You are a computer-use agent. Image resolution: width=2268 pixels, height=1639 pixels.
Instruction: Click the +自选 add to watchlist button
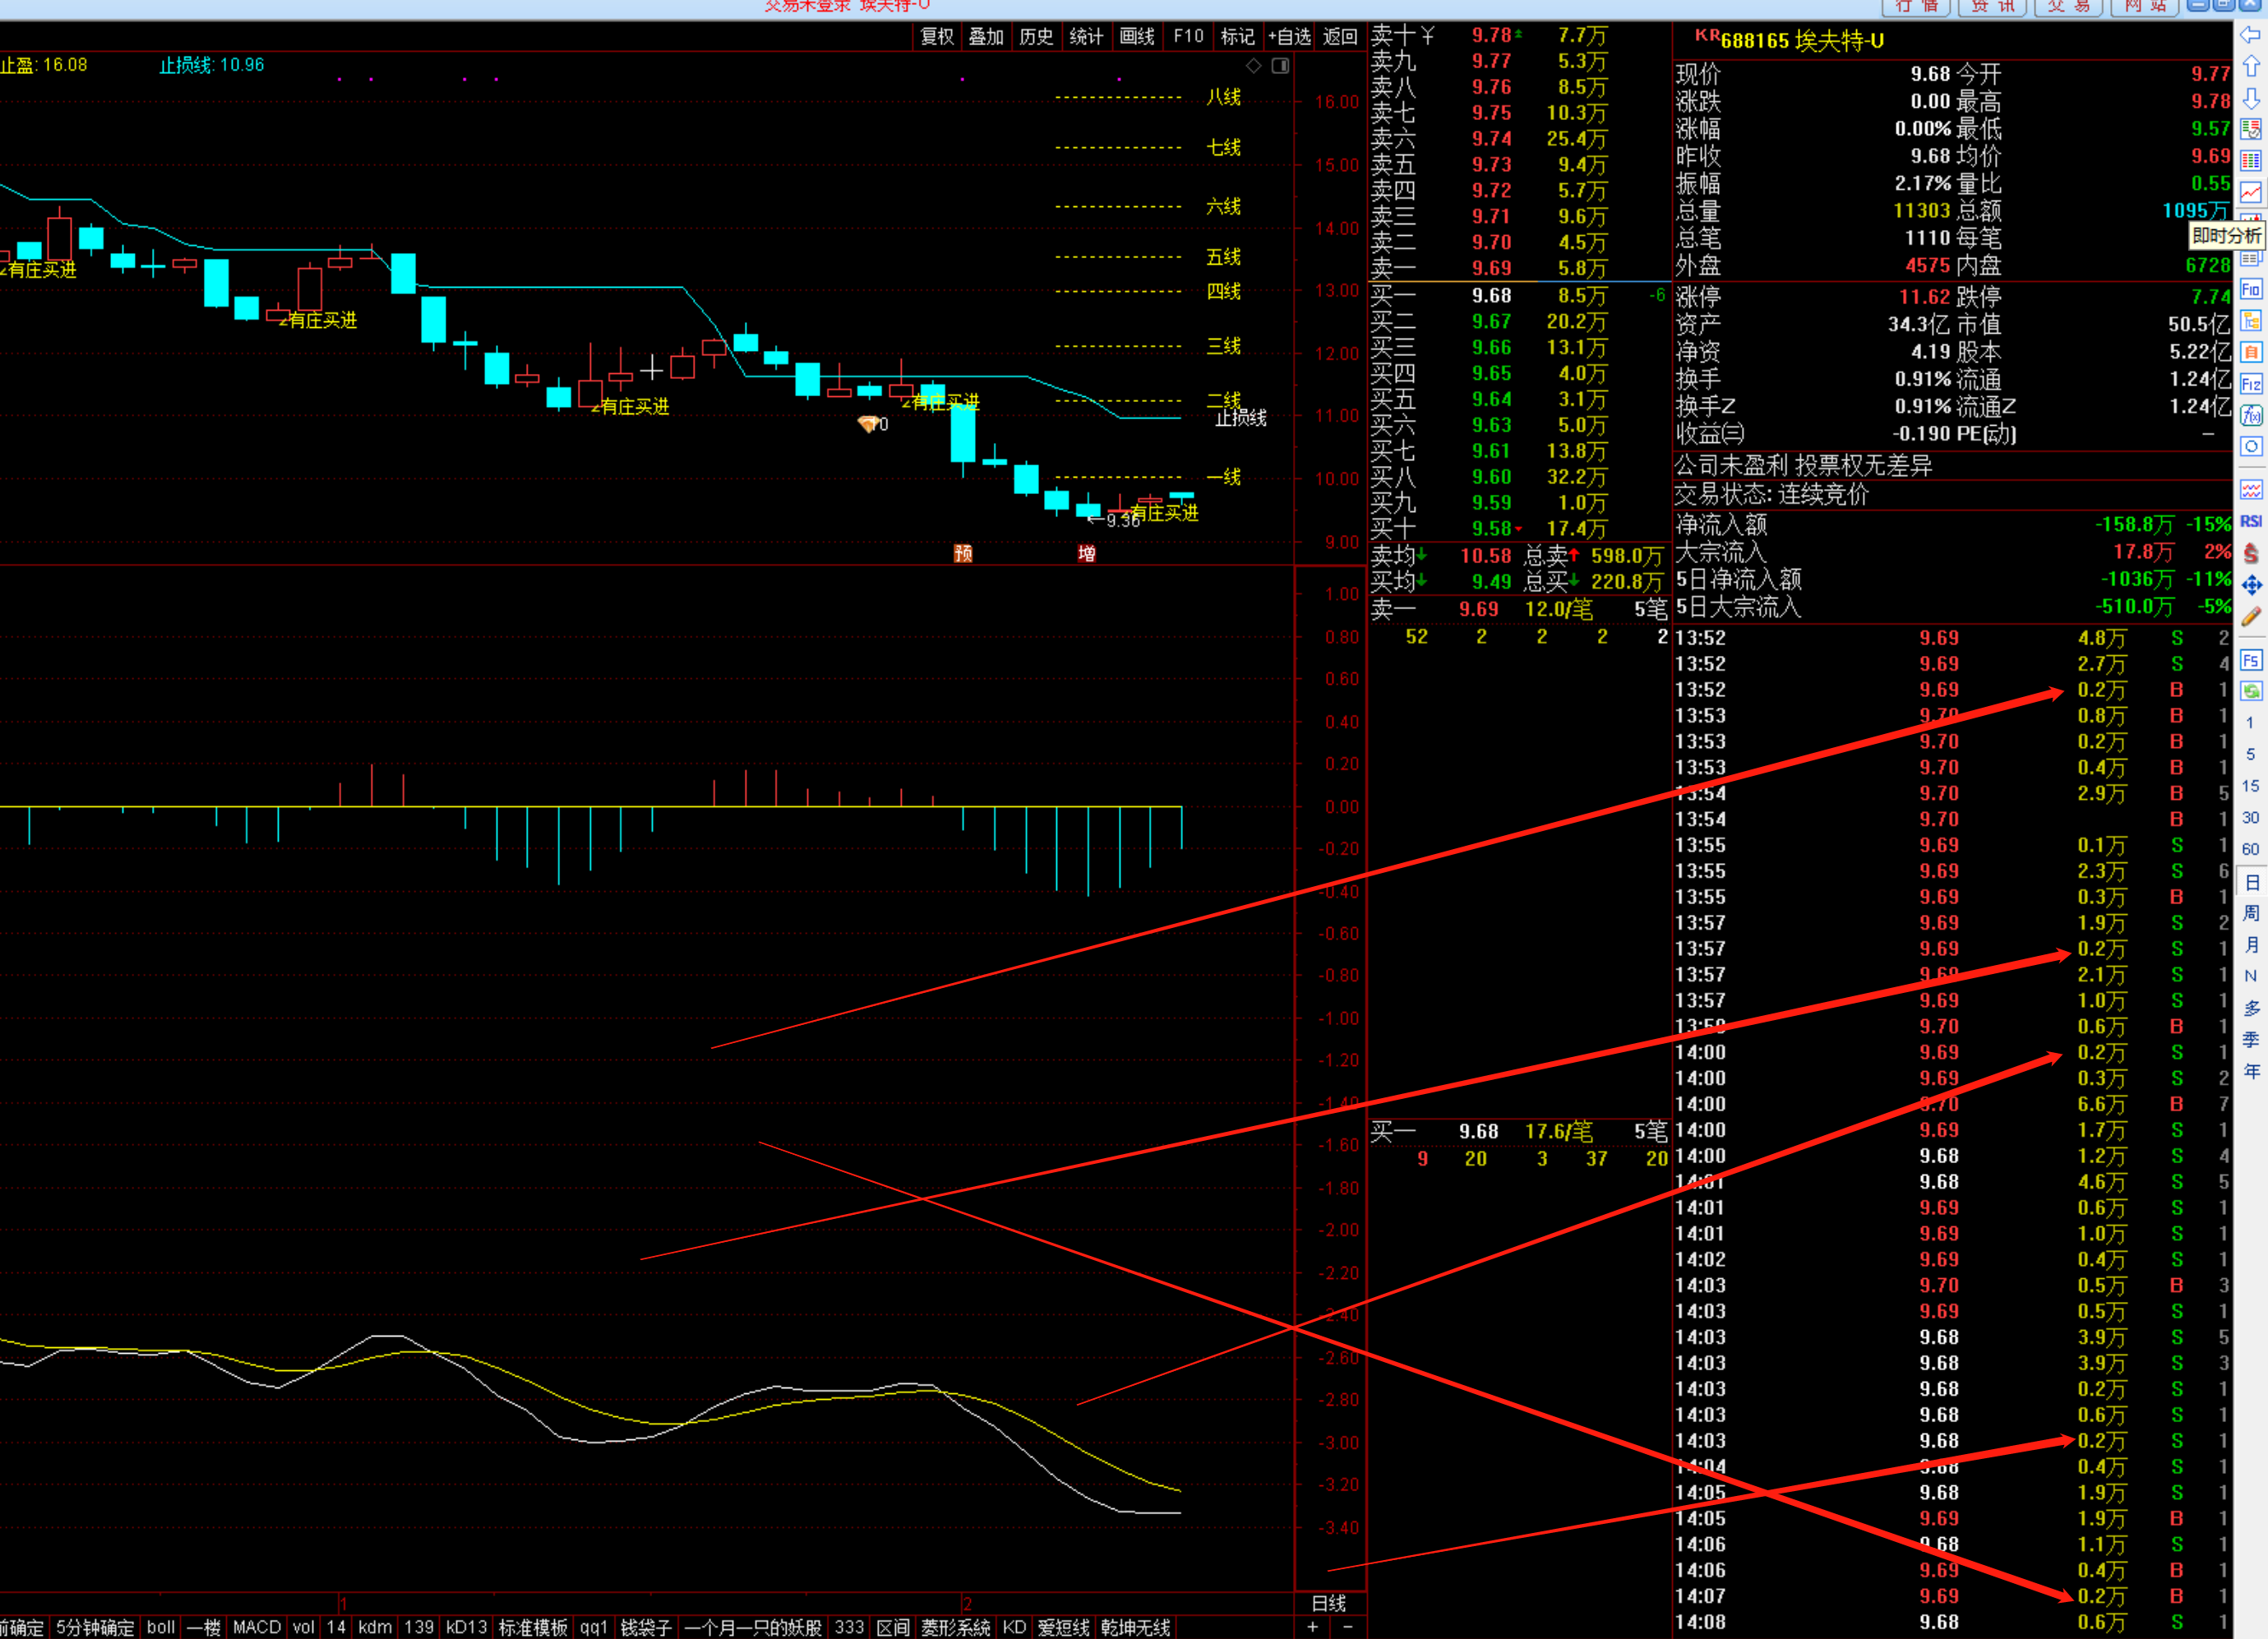pos(1289,37)
